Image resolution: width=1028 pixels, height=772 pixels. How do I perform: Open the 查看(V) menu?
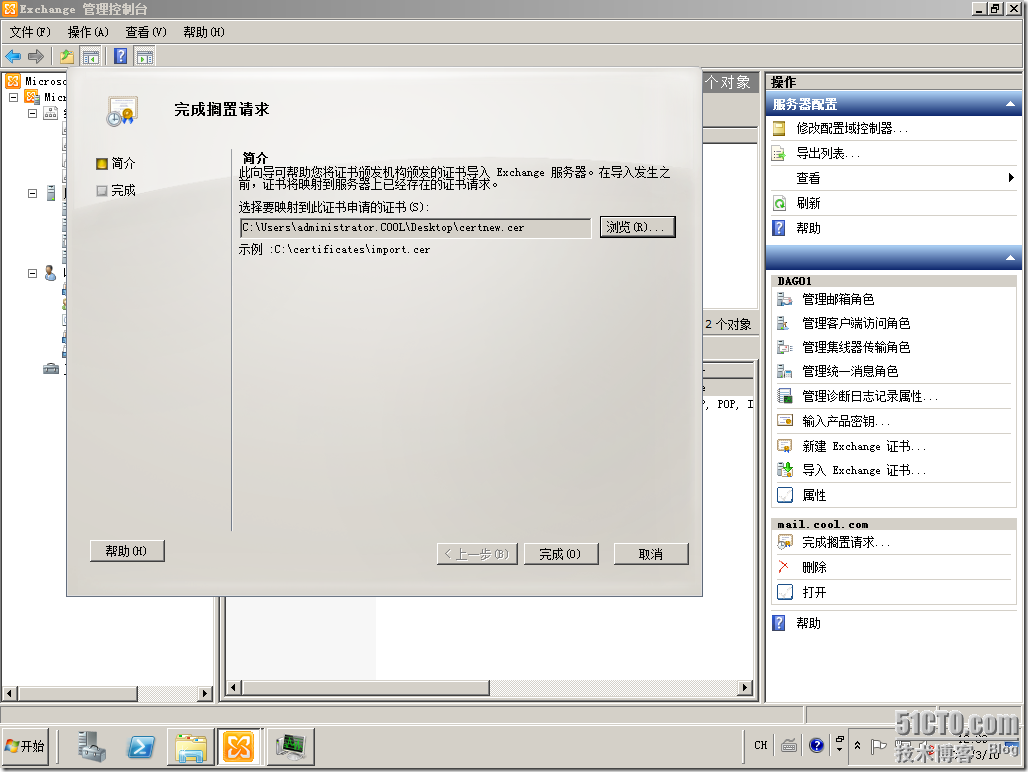point(144,31)
